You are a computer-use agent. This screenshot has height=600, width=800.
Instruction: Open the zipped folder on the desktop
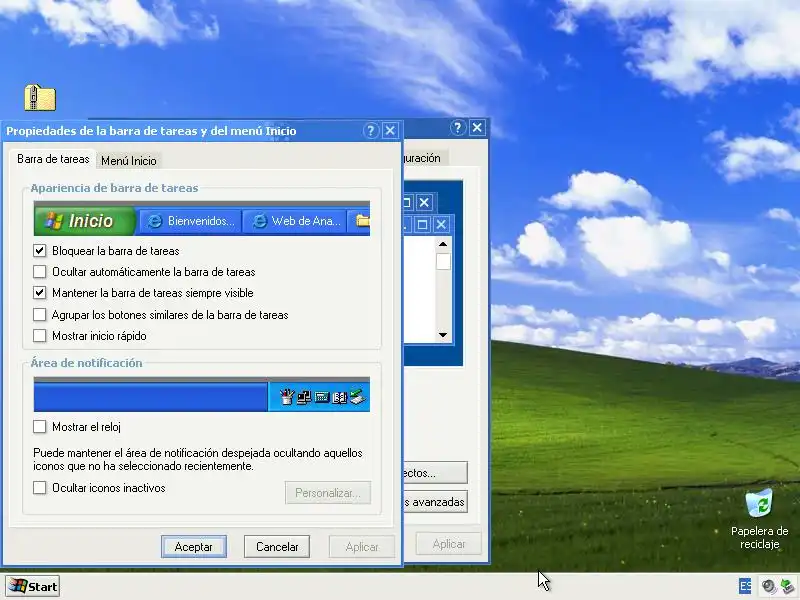[40, 97]
